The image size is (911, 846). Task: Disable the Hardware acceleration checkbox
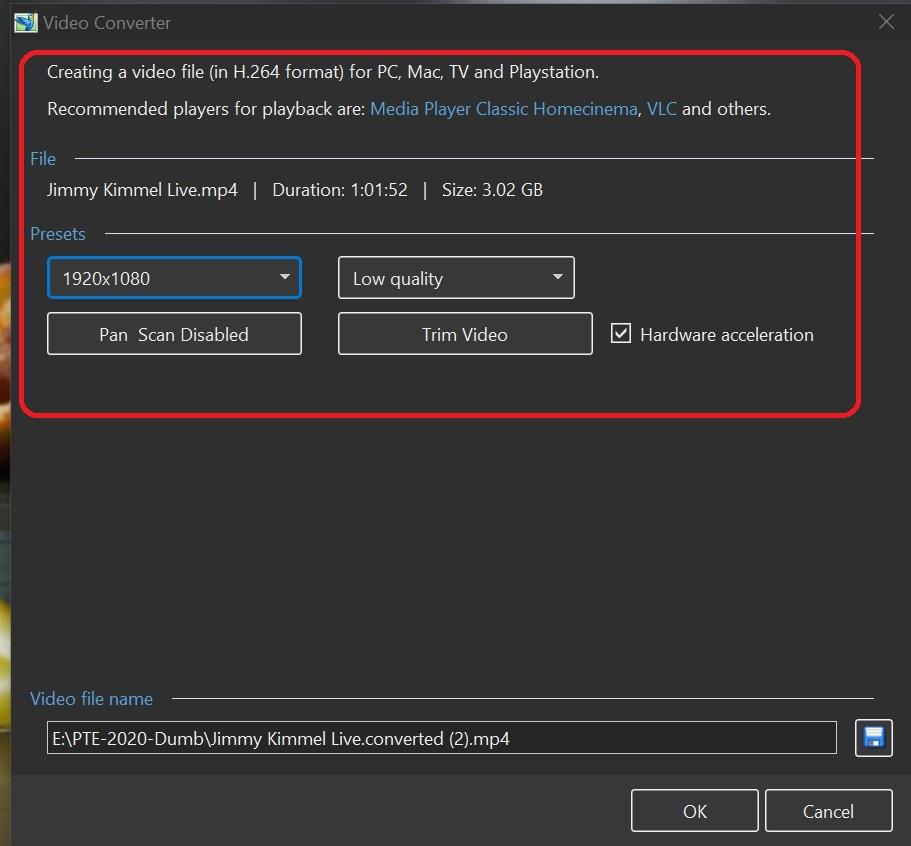tap(621, 334)
